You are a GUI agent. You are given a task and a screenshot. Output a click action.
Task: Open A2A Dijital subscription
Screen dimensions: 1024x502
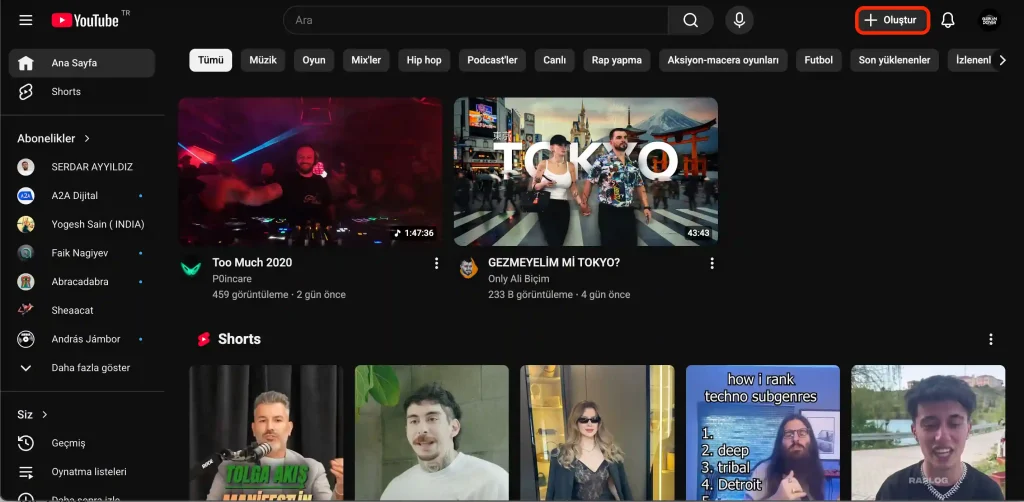coord(82,196)
